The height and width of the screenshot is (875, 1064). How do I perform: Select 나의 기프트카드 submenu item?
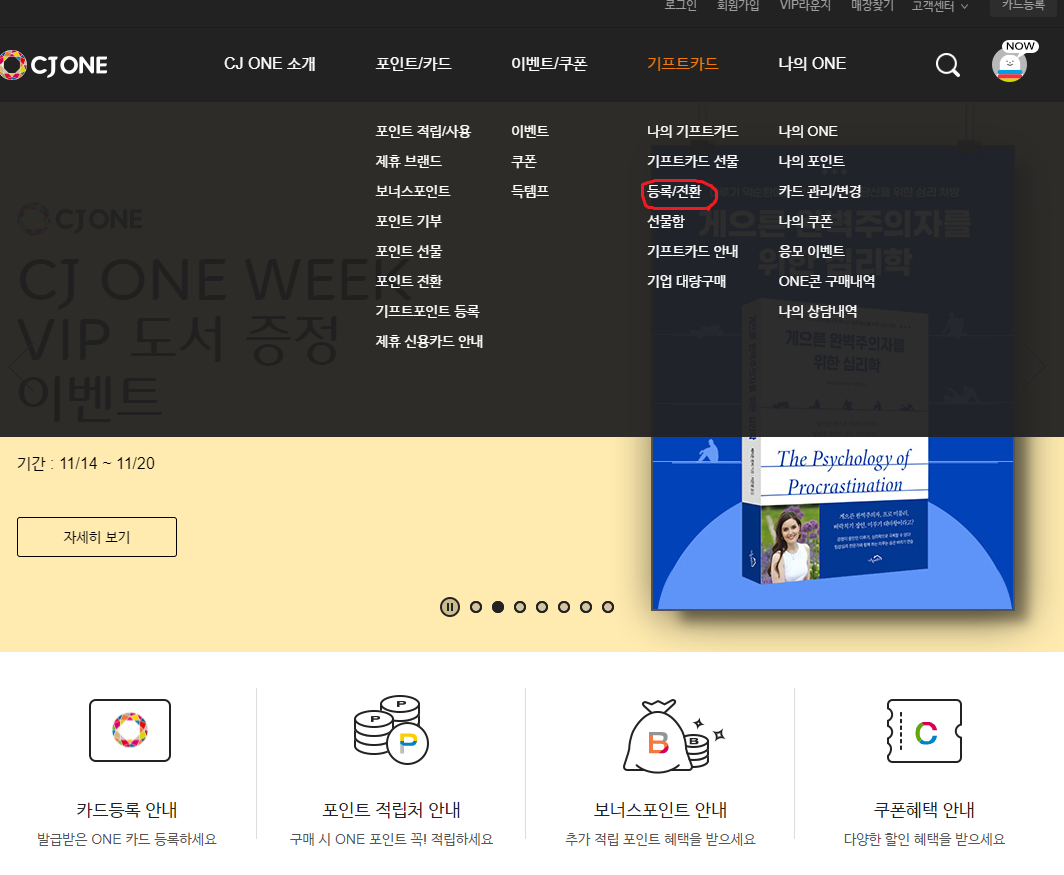[x=693, y=131]
